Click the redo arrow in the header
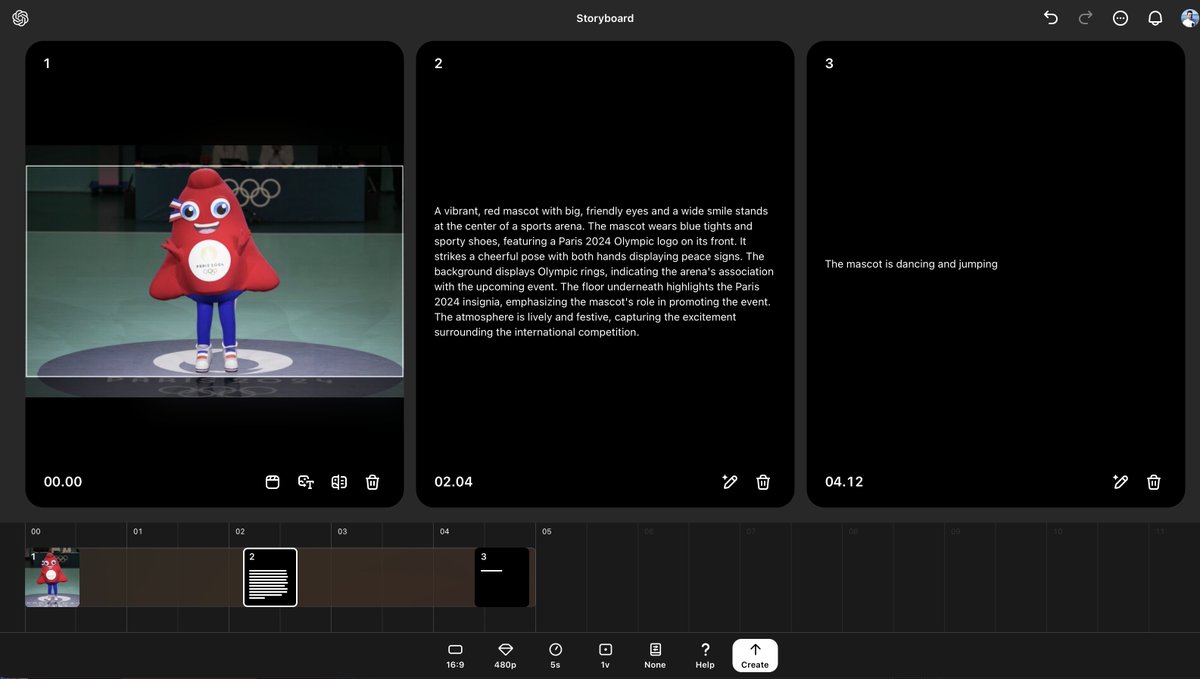1200x679 pixels. click(x=1086, y=18)
